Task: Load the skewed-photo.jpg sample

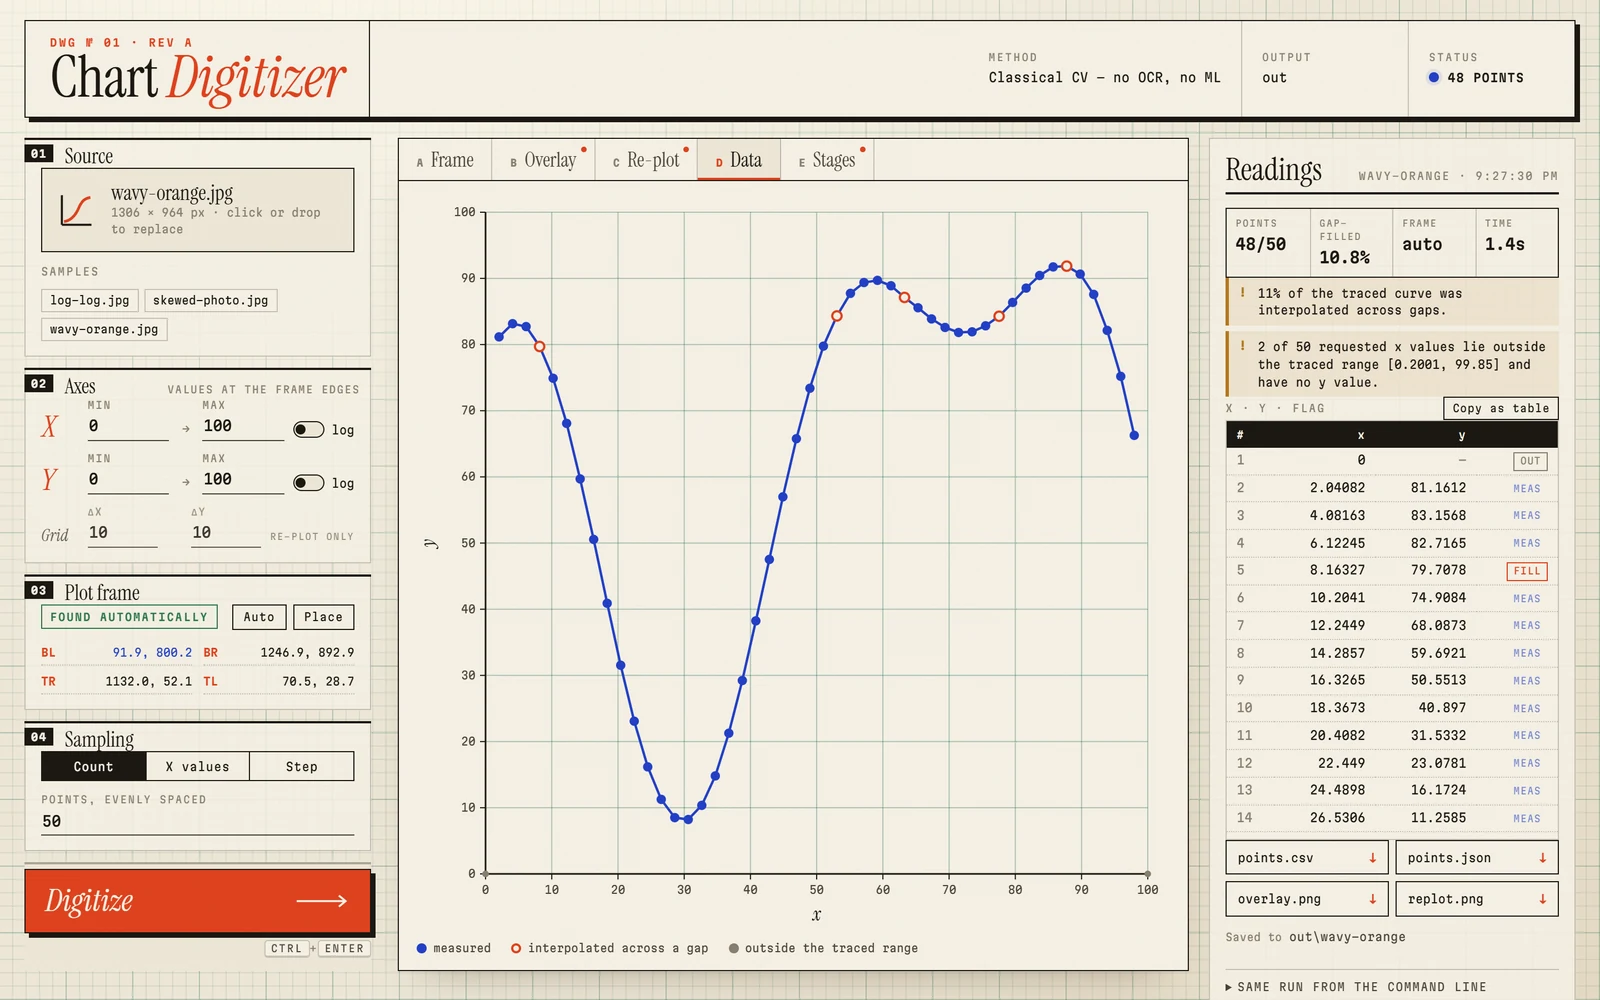Action: [211, 300]
